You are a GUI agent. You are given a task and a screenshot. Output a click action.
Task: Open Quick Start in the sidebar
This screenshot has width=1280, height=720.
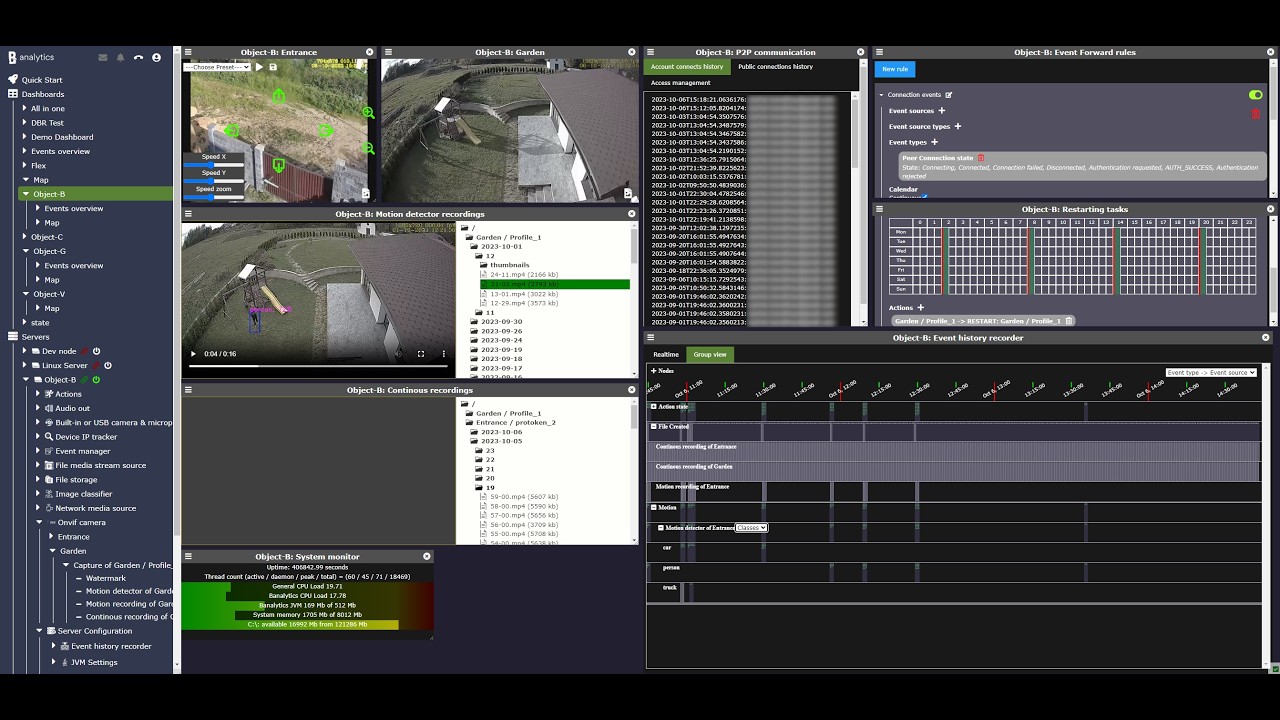tap(42, 80)
